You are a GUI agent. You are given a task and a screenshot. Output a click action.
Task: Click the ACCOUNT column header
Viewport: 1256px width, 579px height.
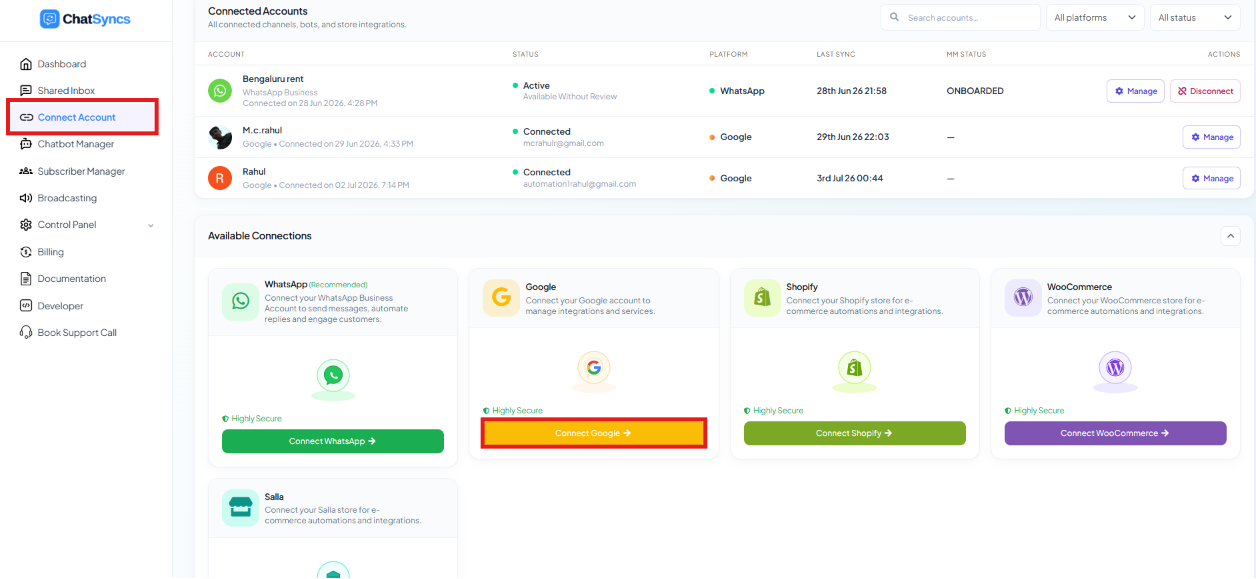226,54
